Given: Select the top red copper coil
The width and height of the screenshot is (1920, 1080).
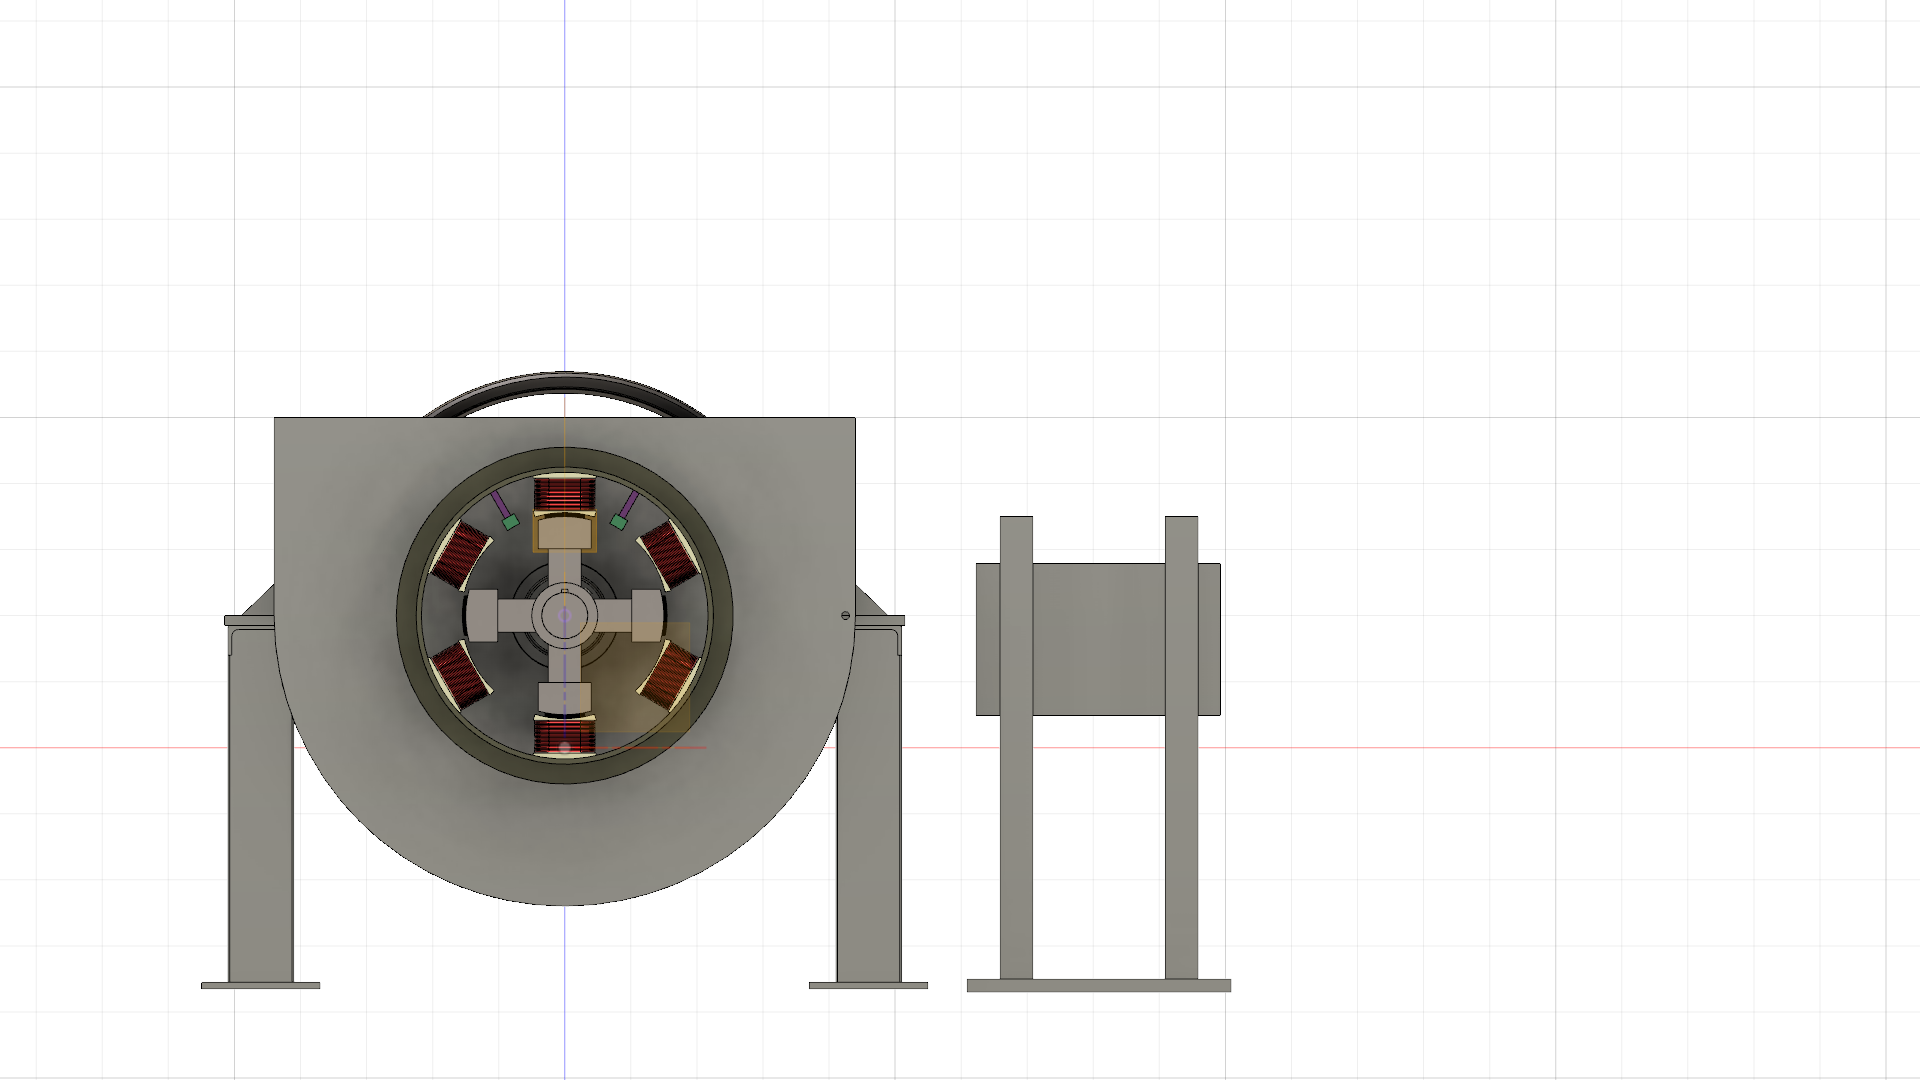Looking at the screenshot, I should [x=564, y=494].
